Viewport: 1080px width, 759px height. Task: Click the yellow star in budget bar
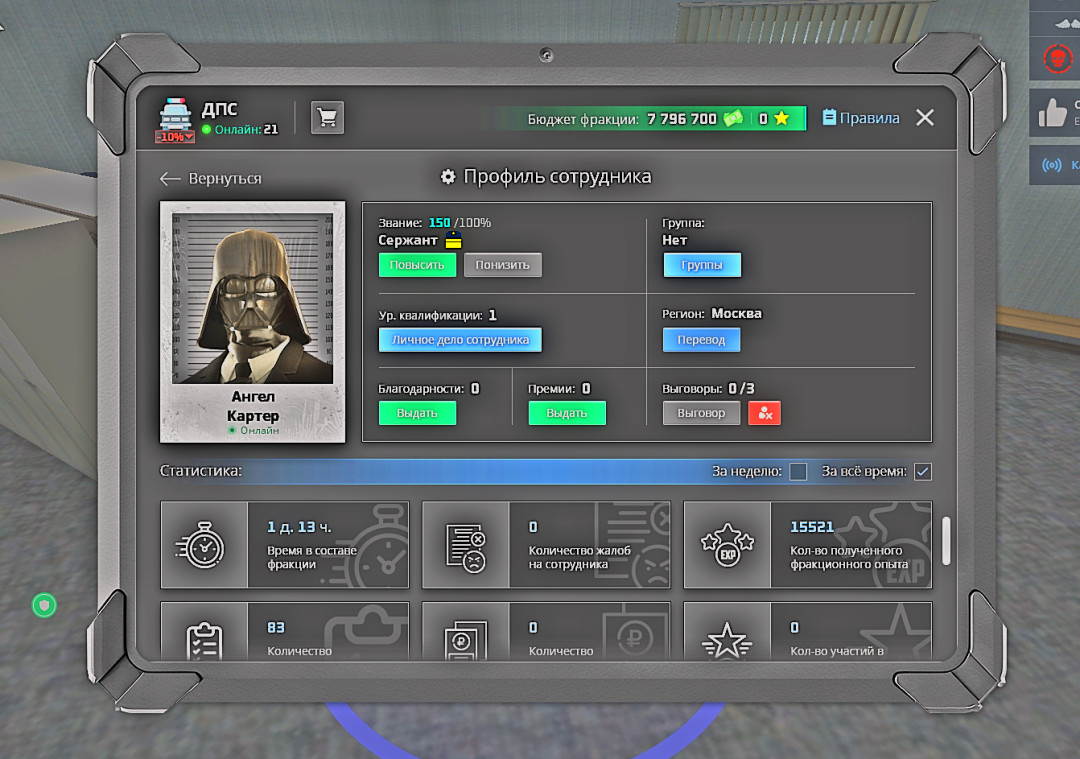click(781, 118)
